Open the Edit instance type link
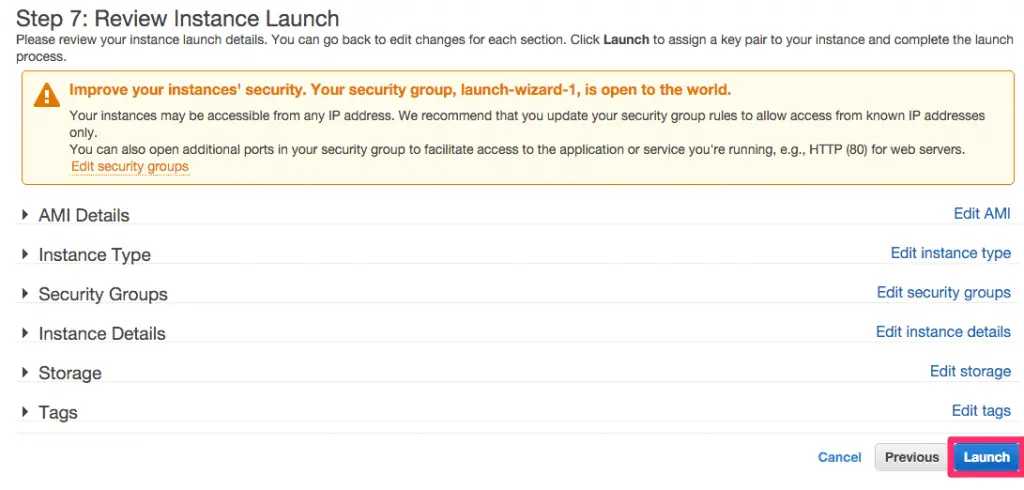1024x490 pixels. 951,253
